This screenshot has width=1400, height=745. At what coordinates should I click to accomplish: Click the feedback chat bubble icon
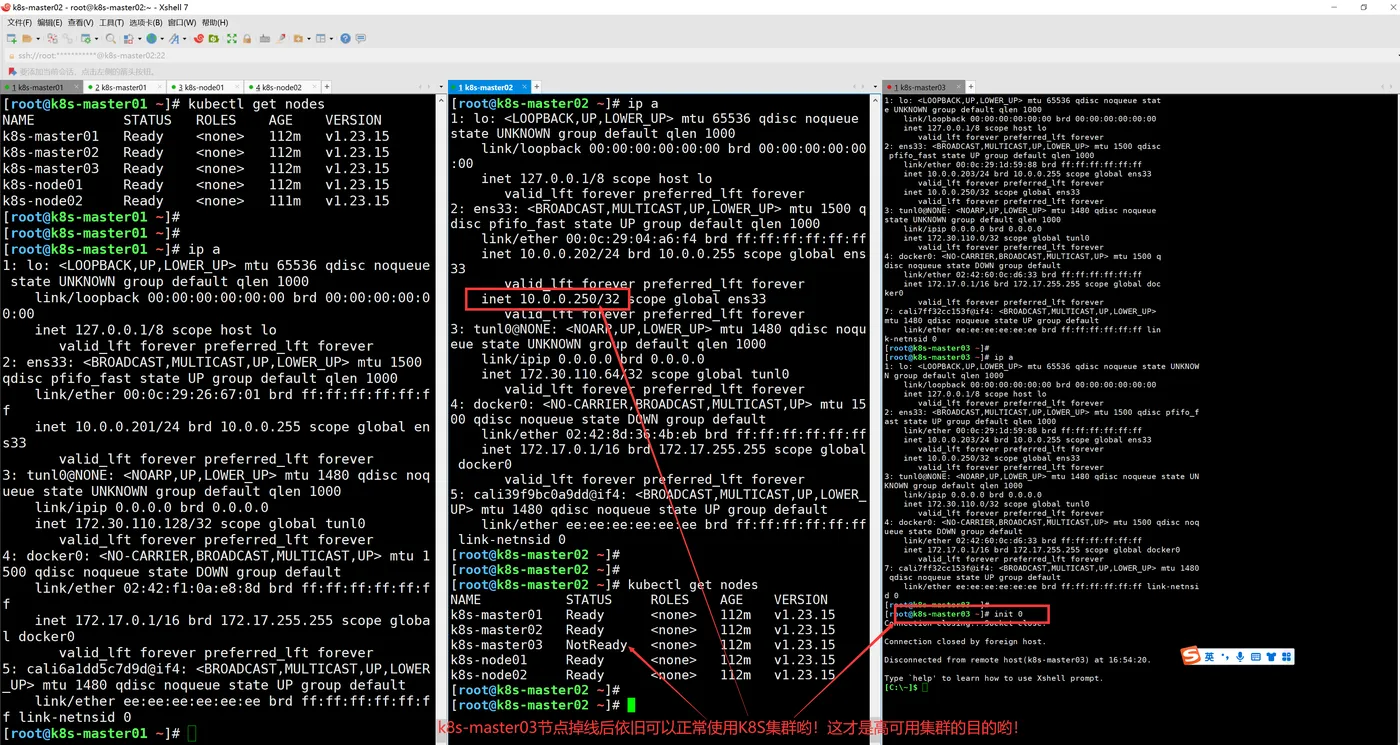click(x=360, y=38)
